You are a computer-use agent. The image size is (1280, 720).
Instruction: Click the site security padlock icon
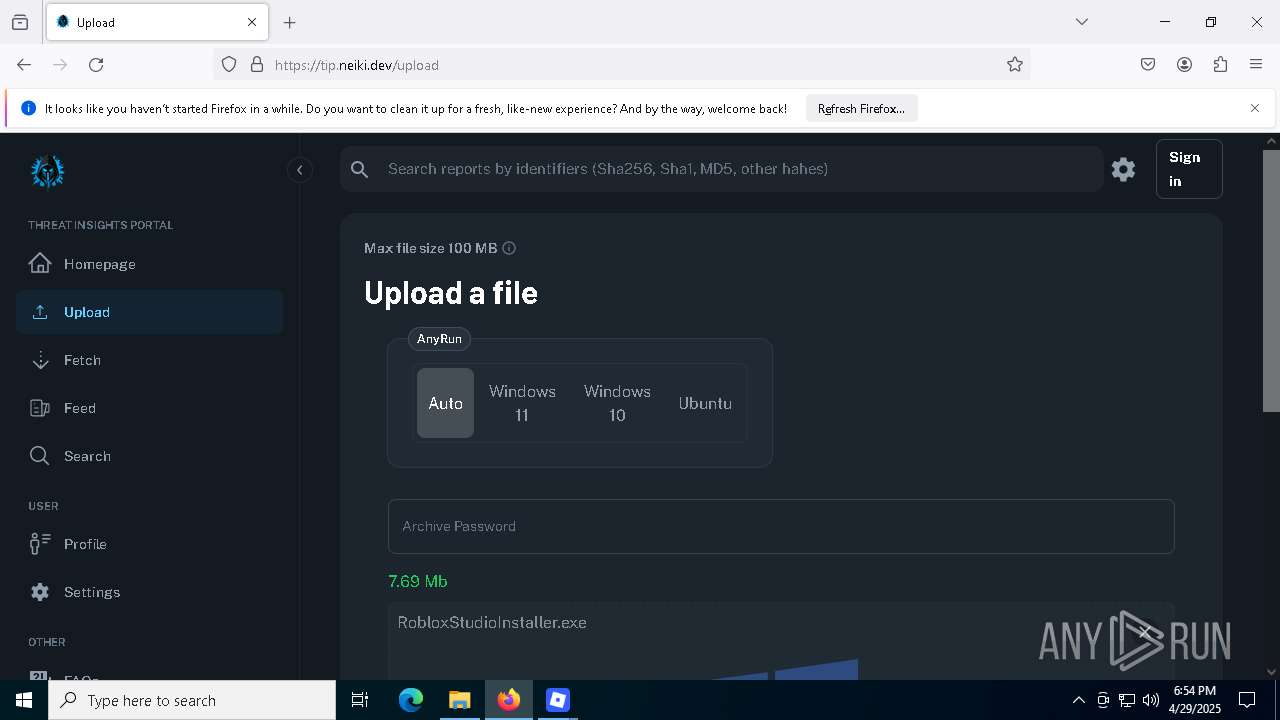coord(257,64)
